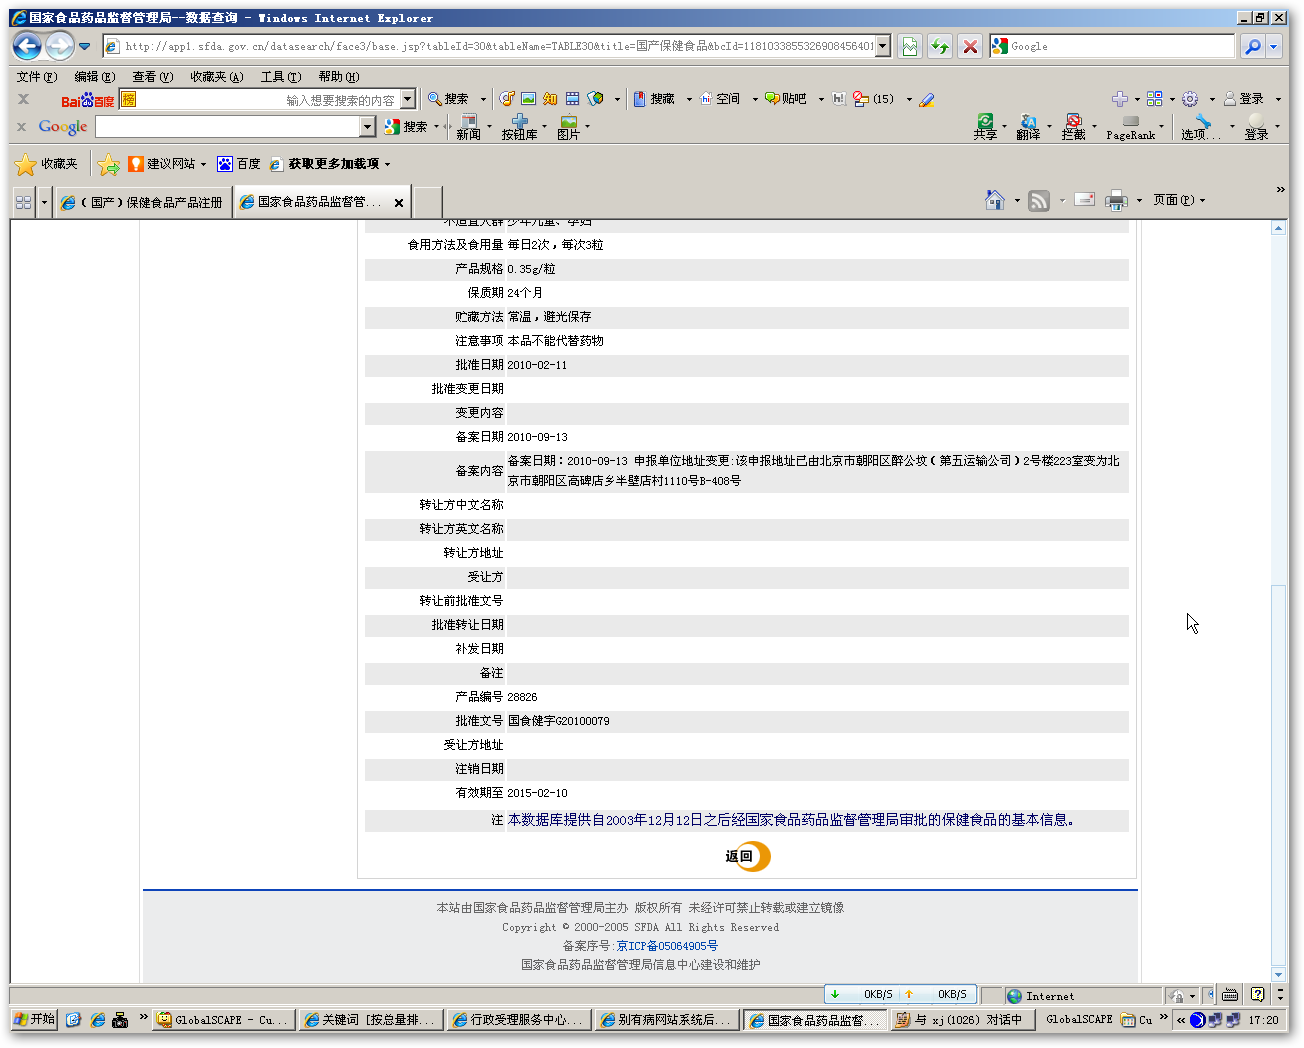Click the Refresh page icon
Screen dimensions: 1304x1048
(939, 46)
